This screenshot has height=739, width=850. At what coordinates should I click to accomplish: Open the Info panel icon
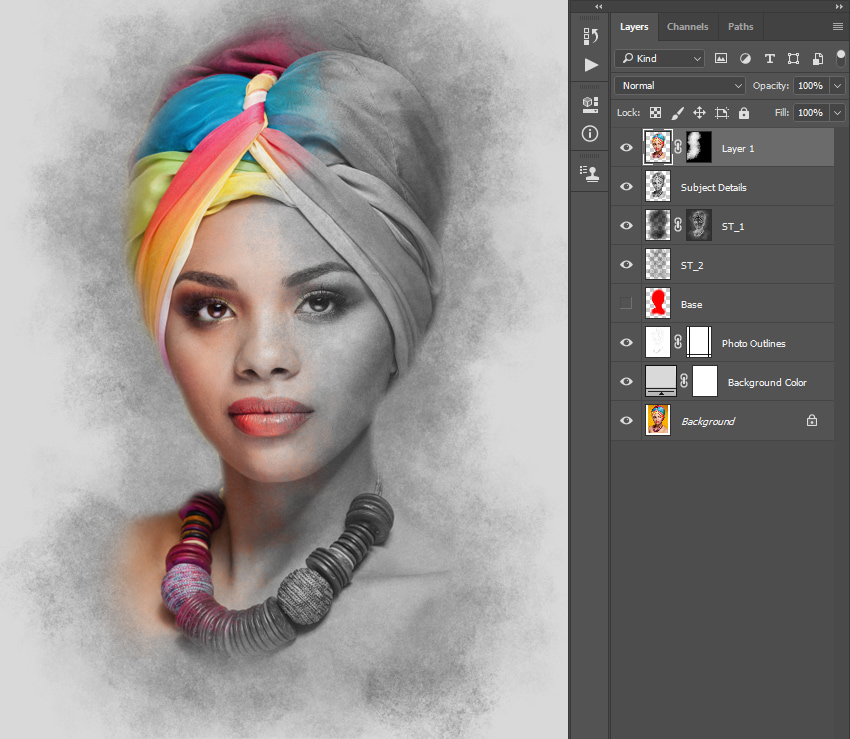click(x=590, y=133)
